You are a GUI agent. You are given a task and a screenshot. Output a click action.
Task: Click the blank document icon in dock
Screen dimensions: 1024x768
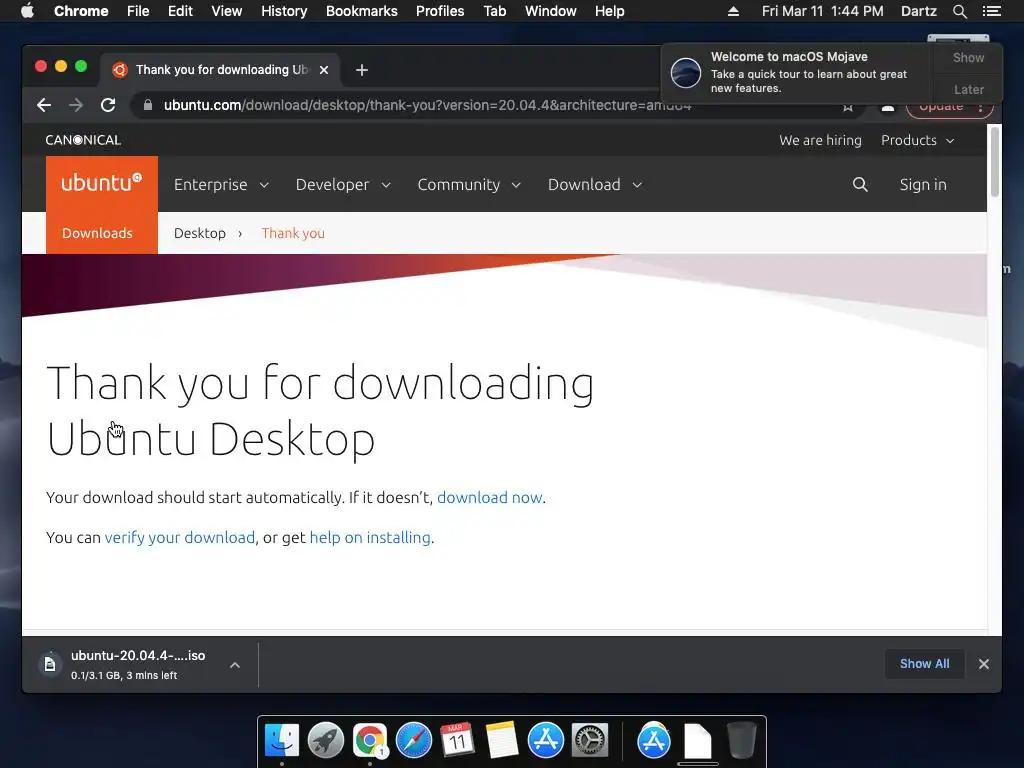(697, 741)
